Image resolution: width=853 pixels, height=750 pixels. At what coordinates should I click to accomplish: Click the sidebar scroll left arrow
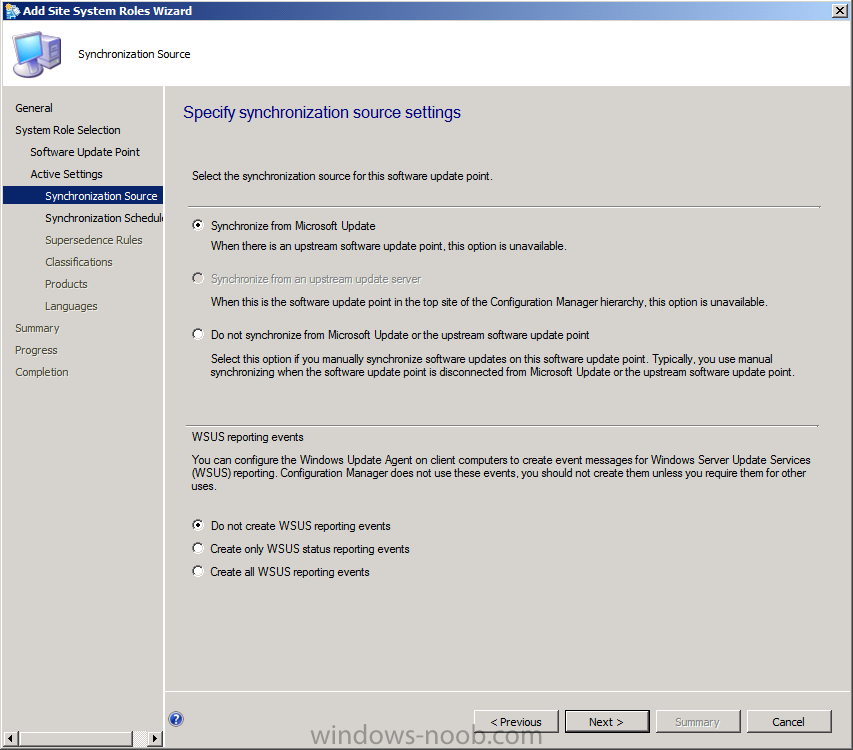click(11, 739)
